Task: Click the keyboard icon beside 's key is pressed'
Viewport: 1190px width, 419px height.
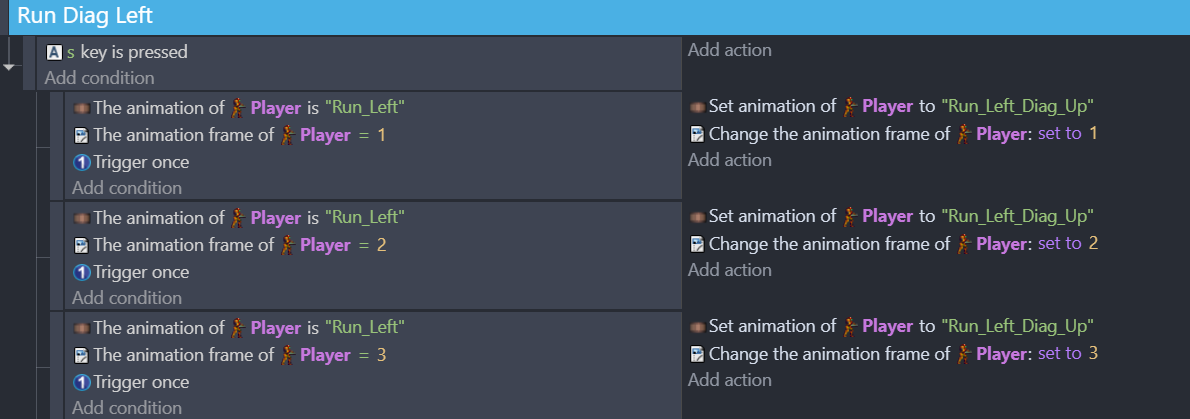Action: (54, 52)
